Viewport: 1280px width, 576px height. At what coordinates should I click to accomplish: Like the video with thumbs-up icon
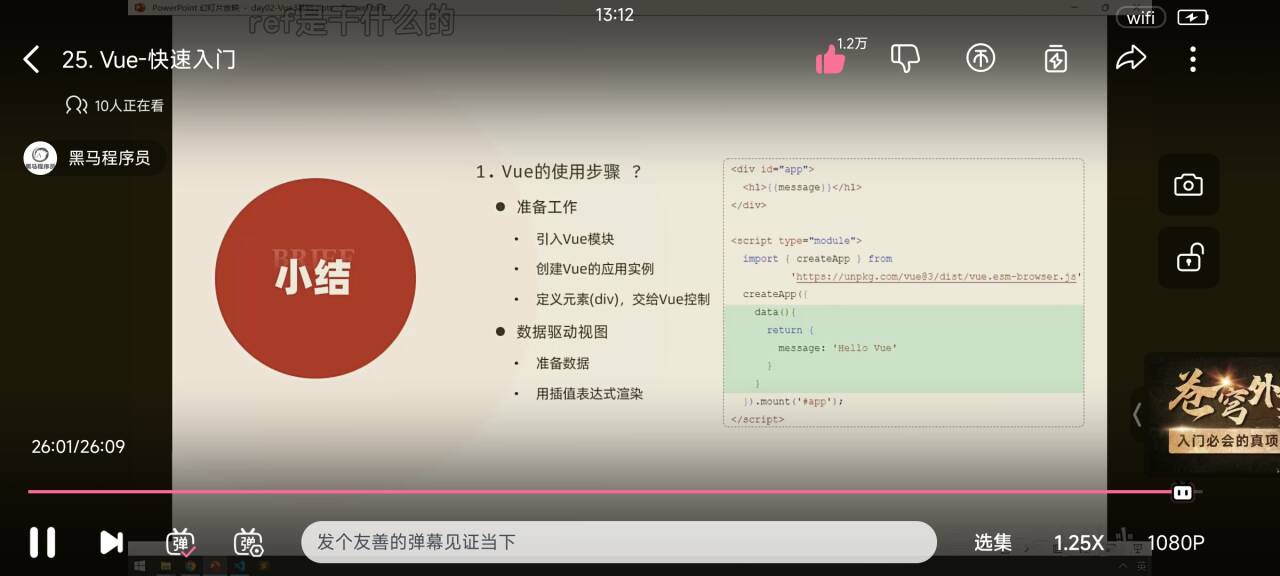pyautogui.click(x=830, y=60)
